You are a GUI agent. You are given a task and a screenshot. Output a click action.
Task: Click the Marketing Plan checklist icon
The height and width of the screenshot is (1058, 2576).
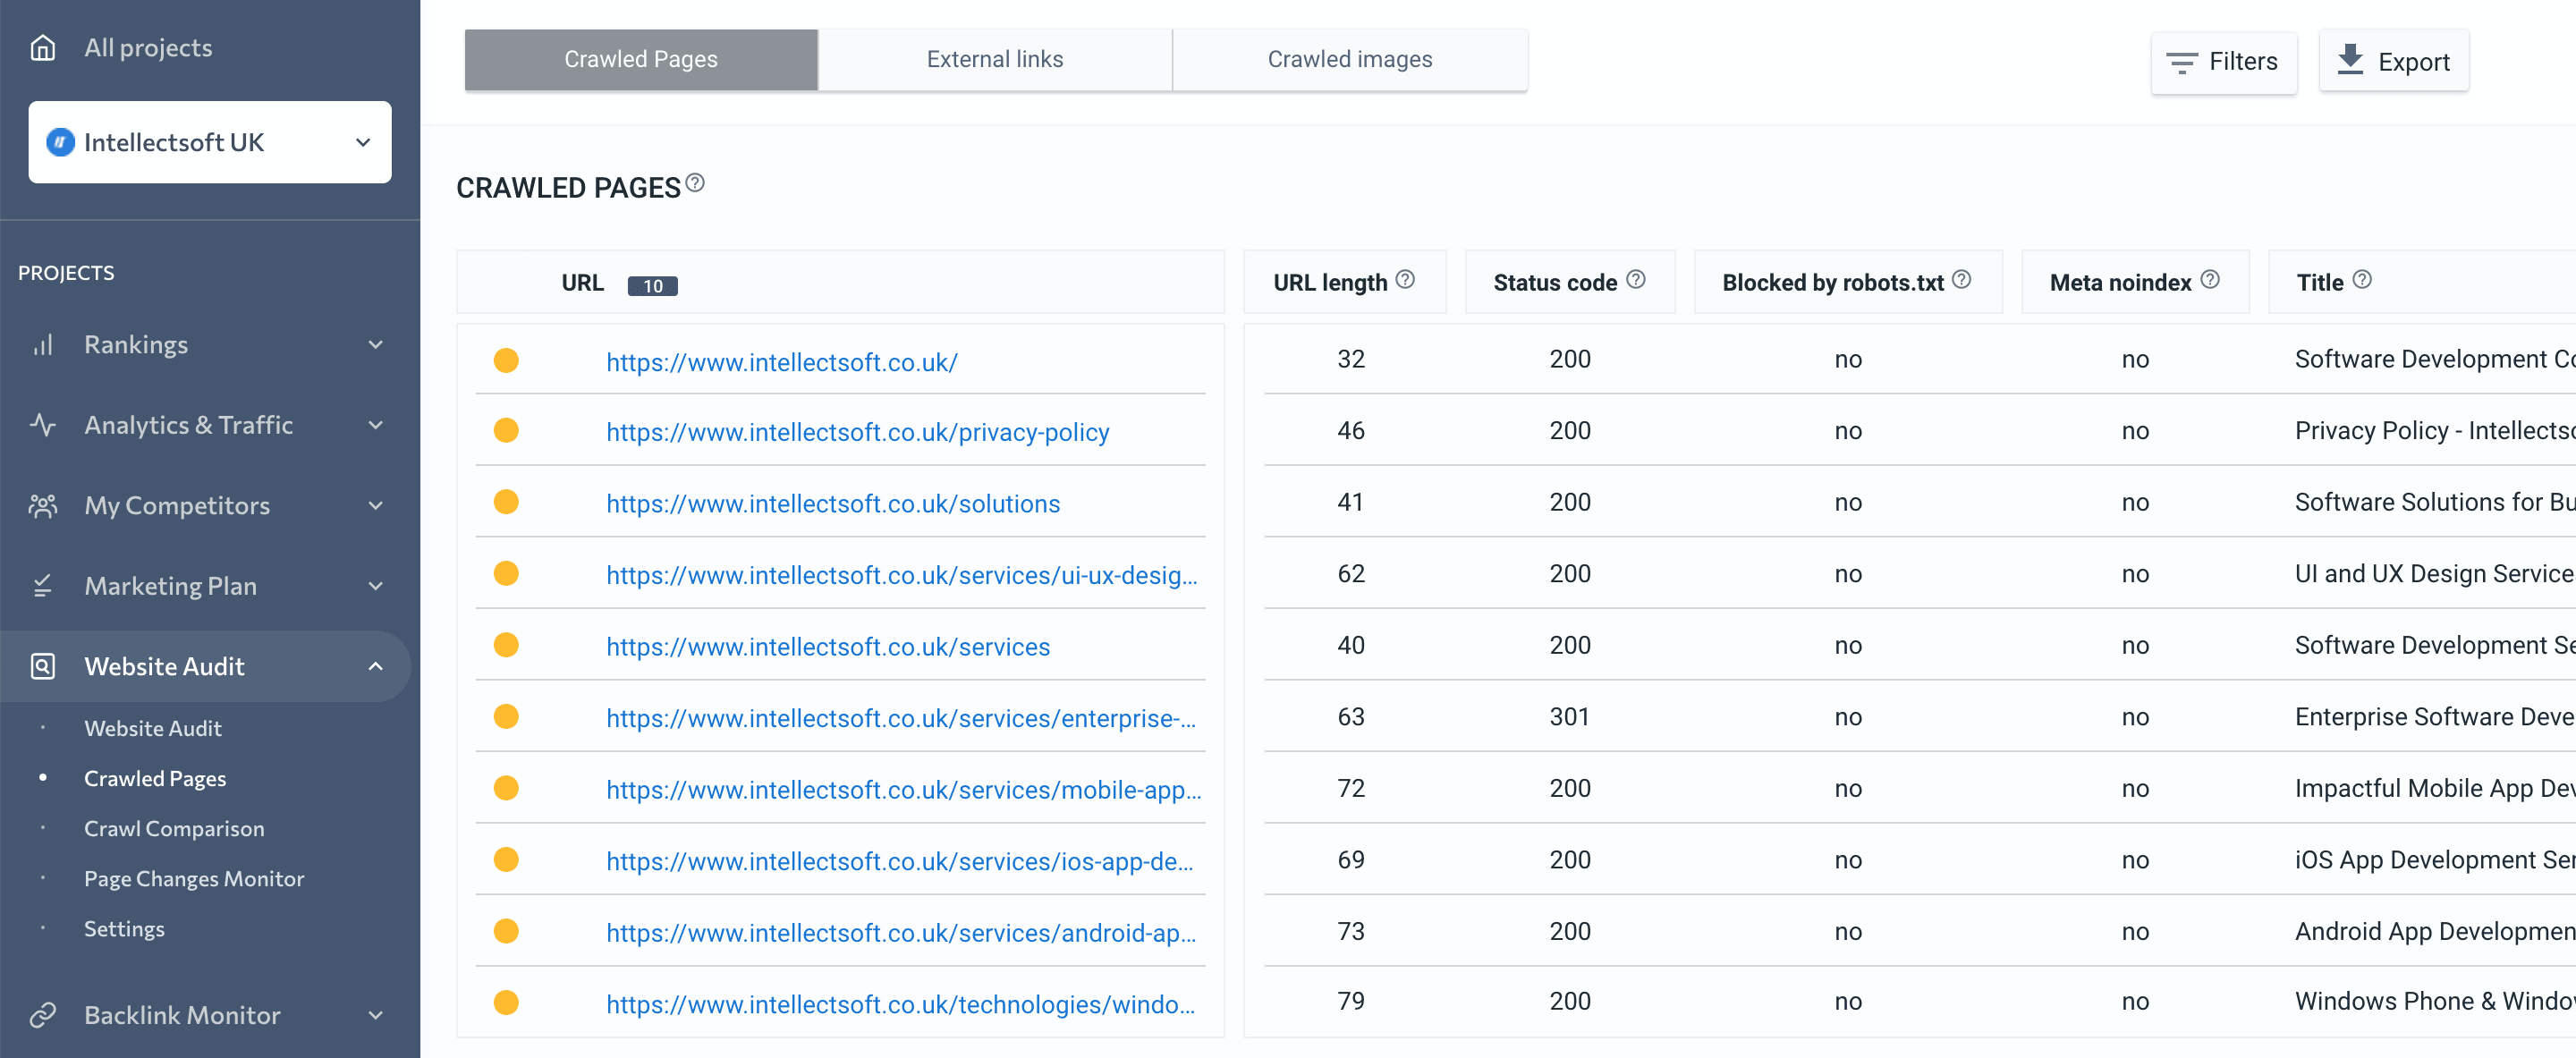point(43,586)
